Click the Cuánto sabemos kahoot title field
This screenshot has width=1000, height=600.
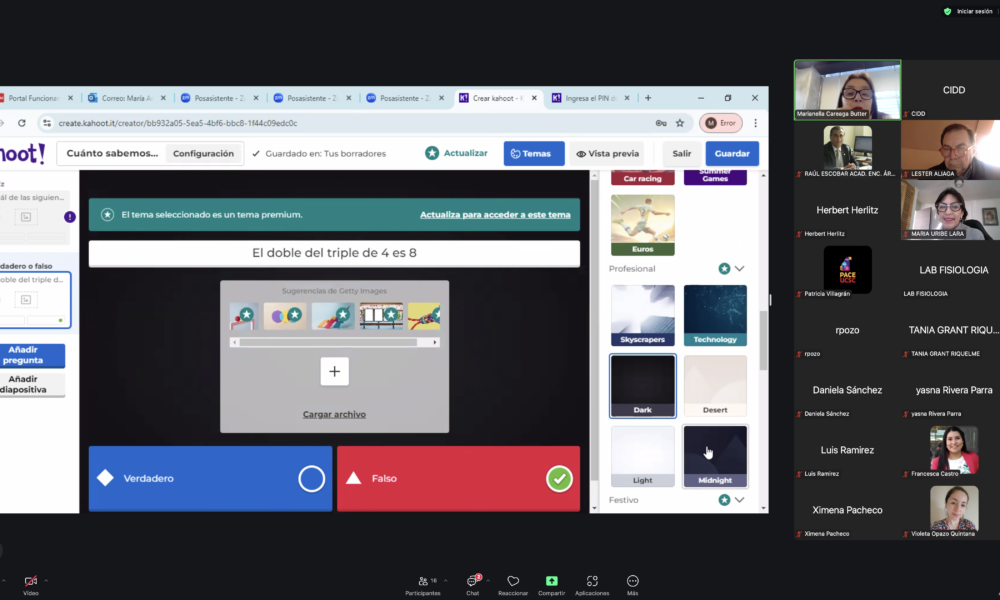[x=112, y=154]
